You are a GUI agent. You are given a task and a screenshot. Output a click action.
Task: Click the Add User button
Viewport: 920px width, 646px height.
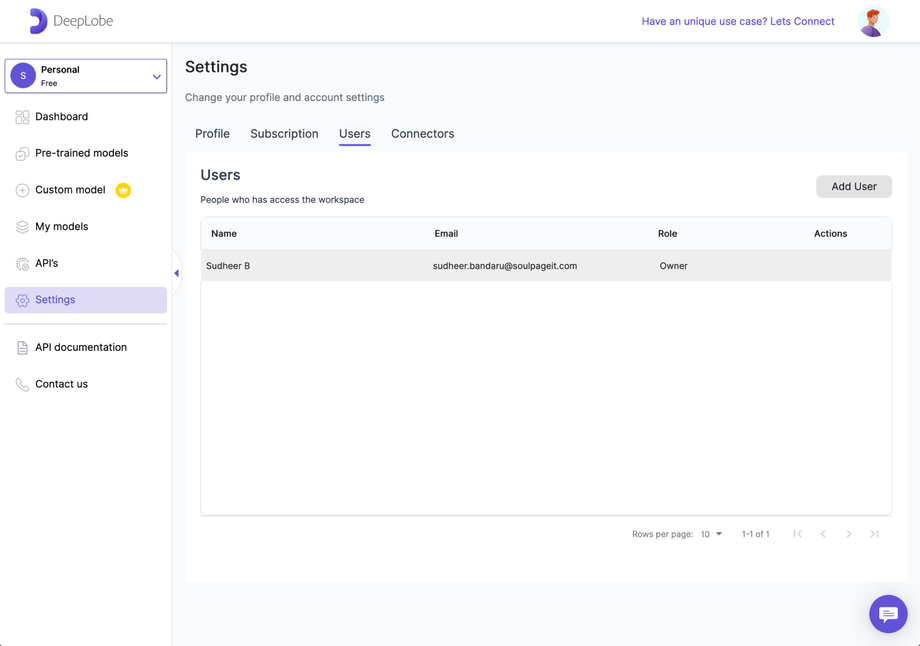(x=853, y=186)
